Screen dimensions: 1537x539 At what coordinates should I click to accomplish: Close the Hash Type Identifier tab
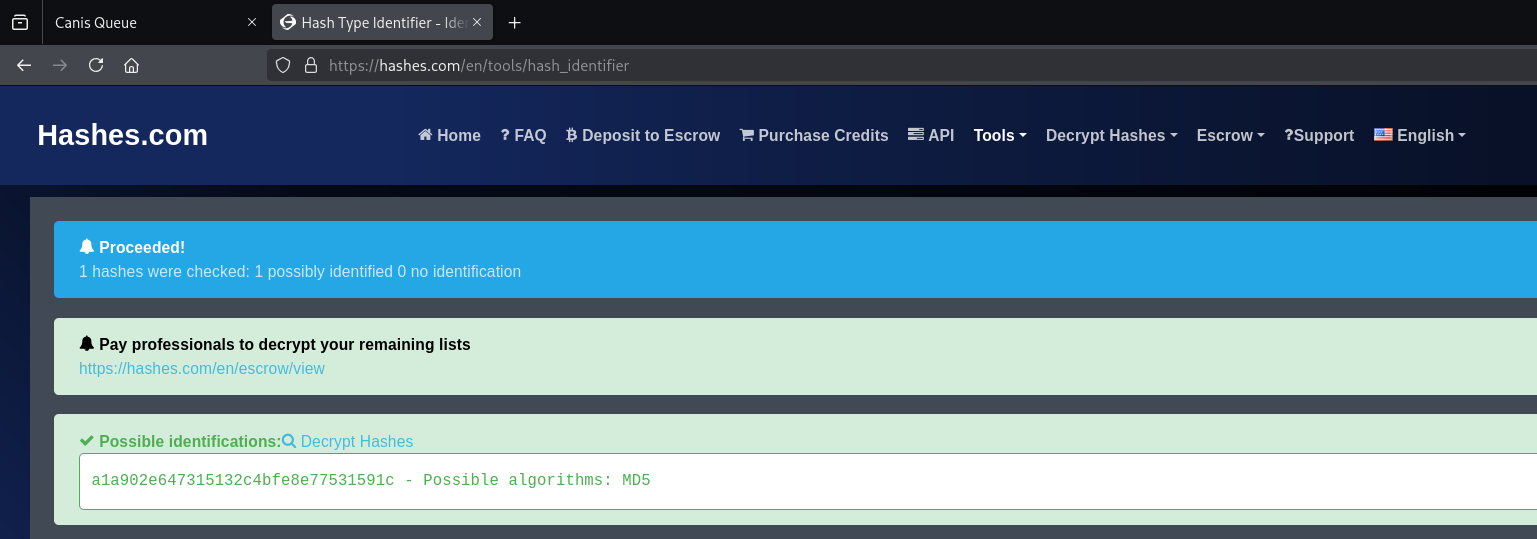click(477, 22)
